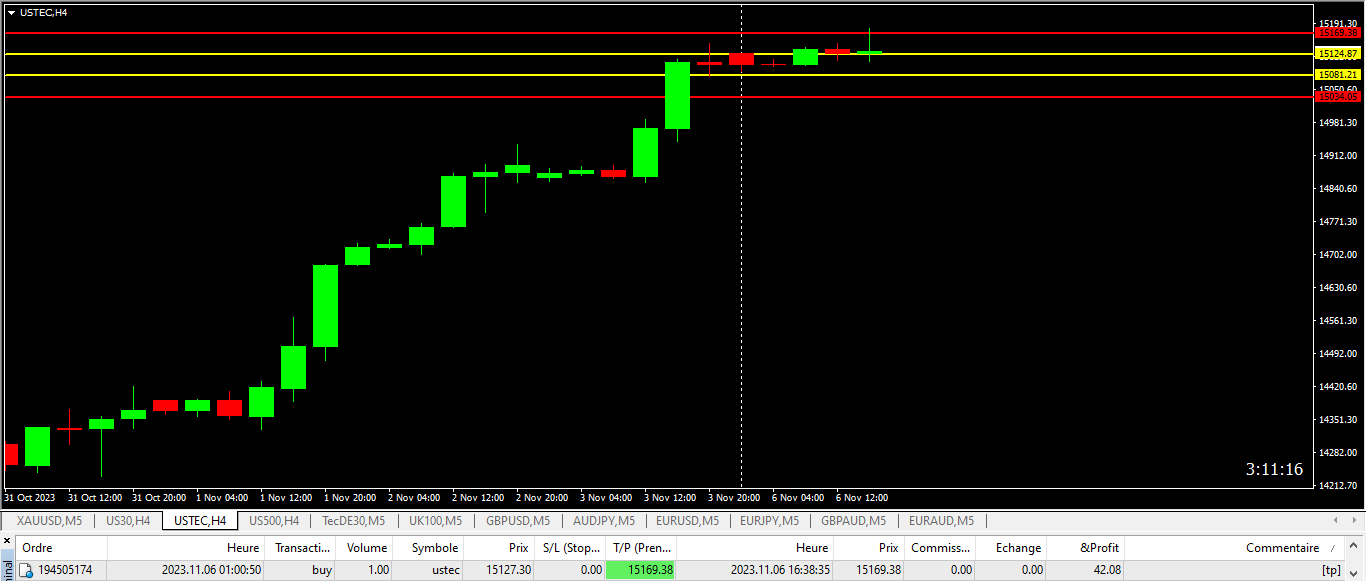Open the US30,H4 chart tab
Image resolution: width=1366 pixels, height=581 pixels.
coord(128,521)
